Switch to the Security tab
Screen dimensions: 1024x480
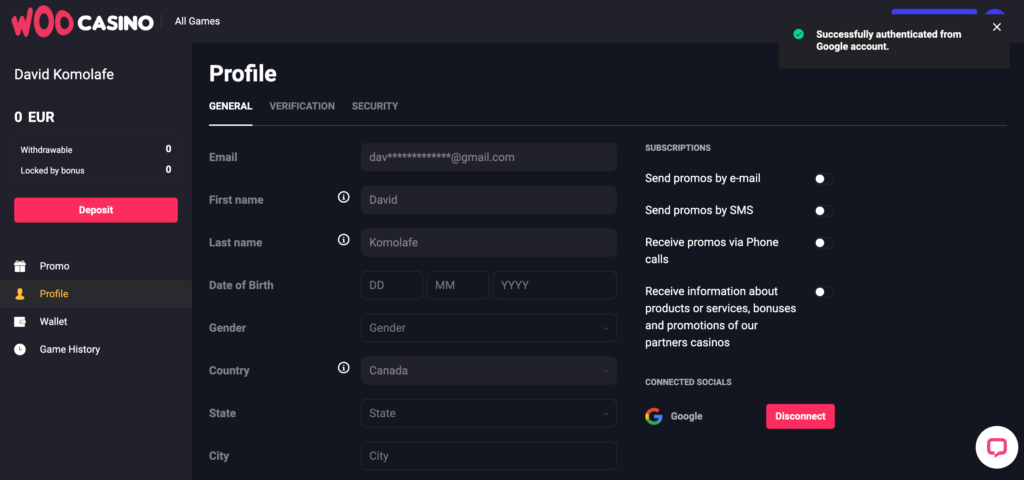375,106
